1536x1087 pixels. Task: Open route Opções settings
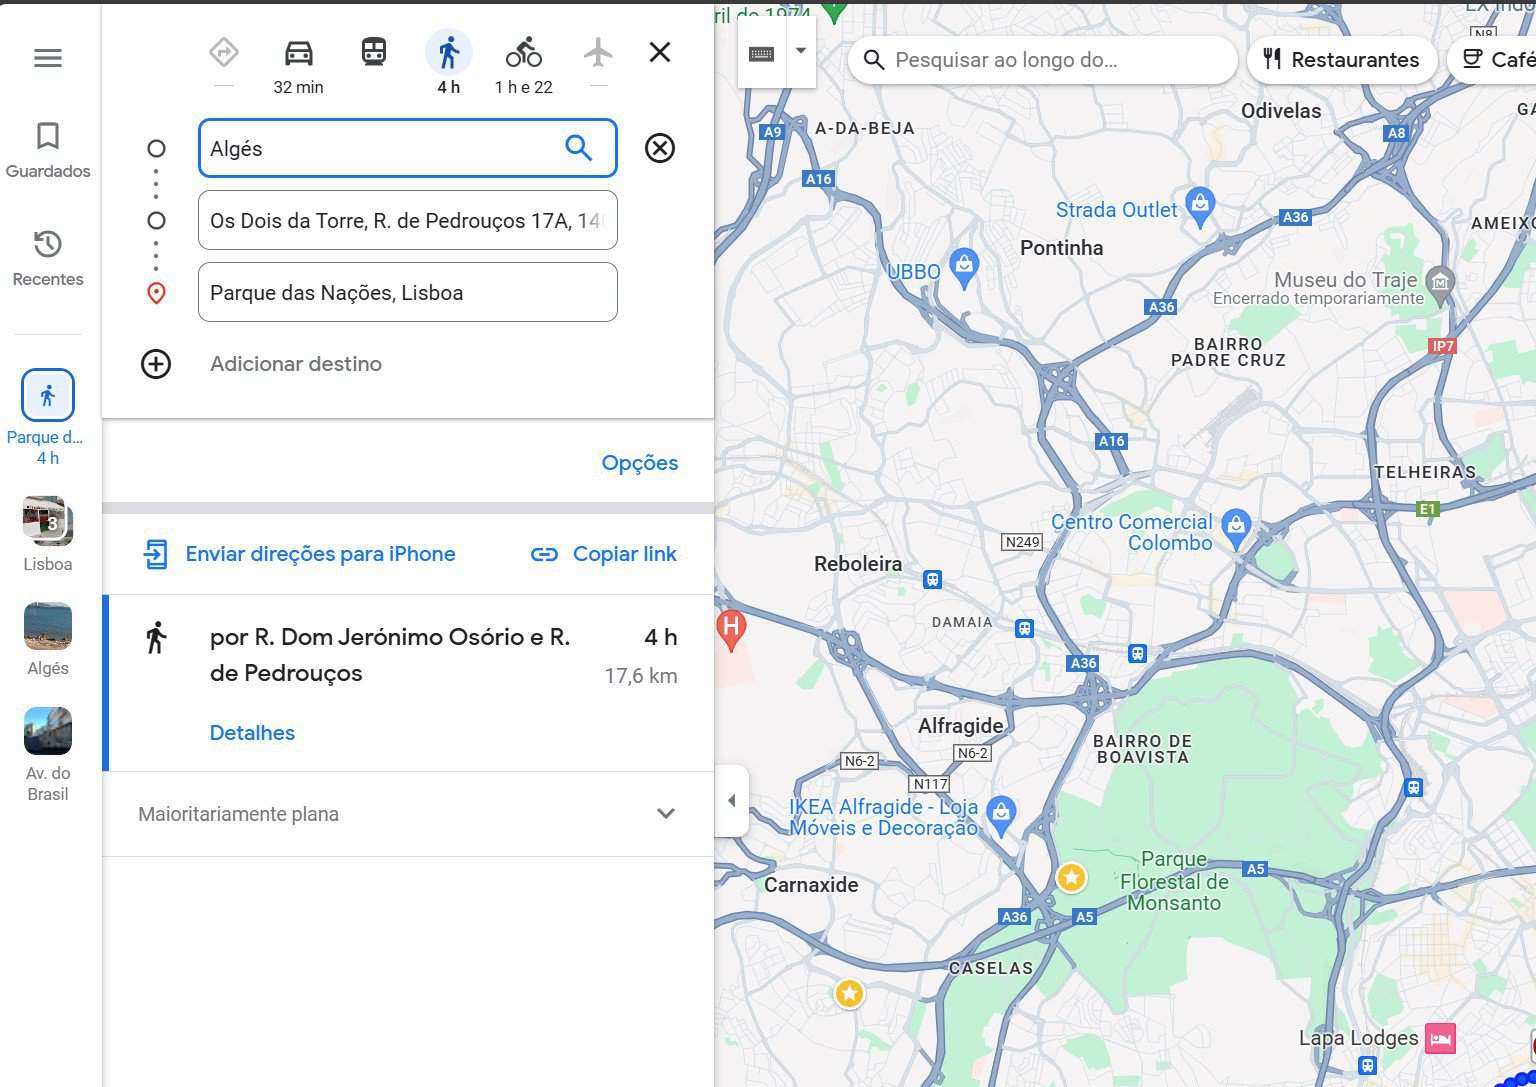[x=640, y=462]
